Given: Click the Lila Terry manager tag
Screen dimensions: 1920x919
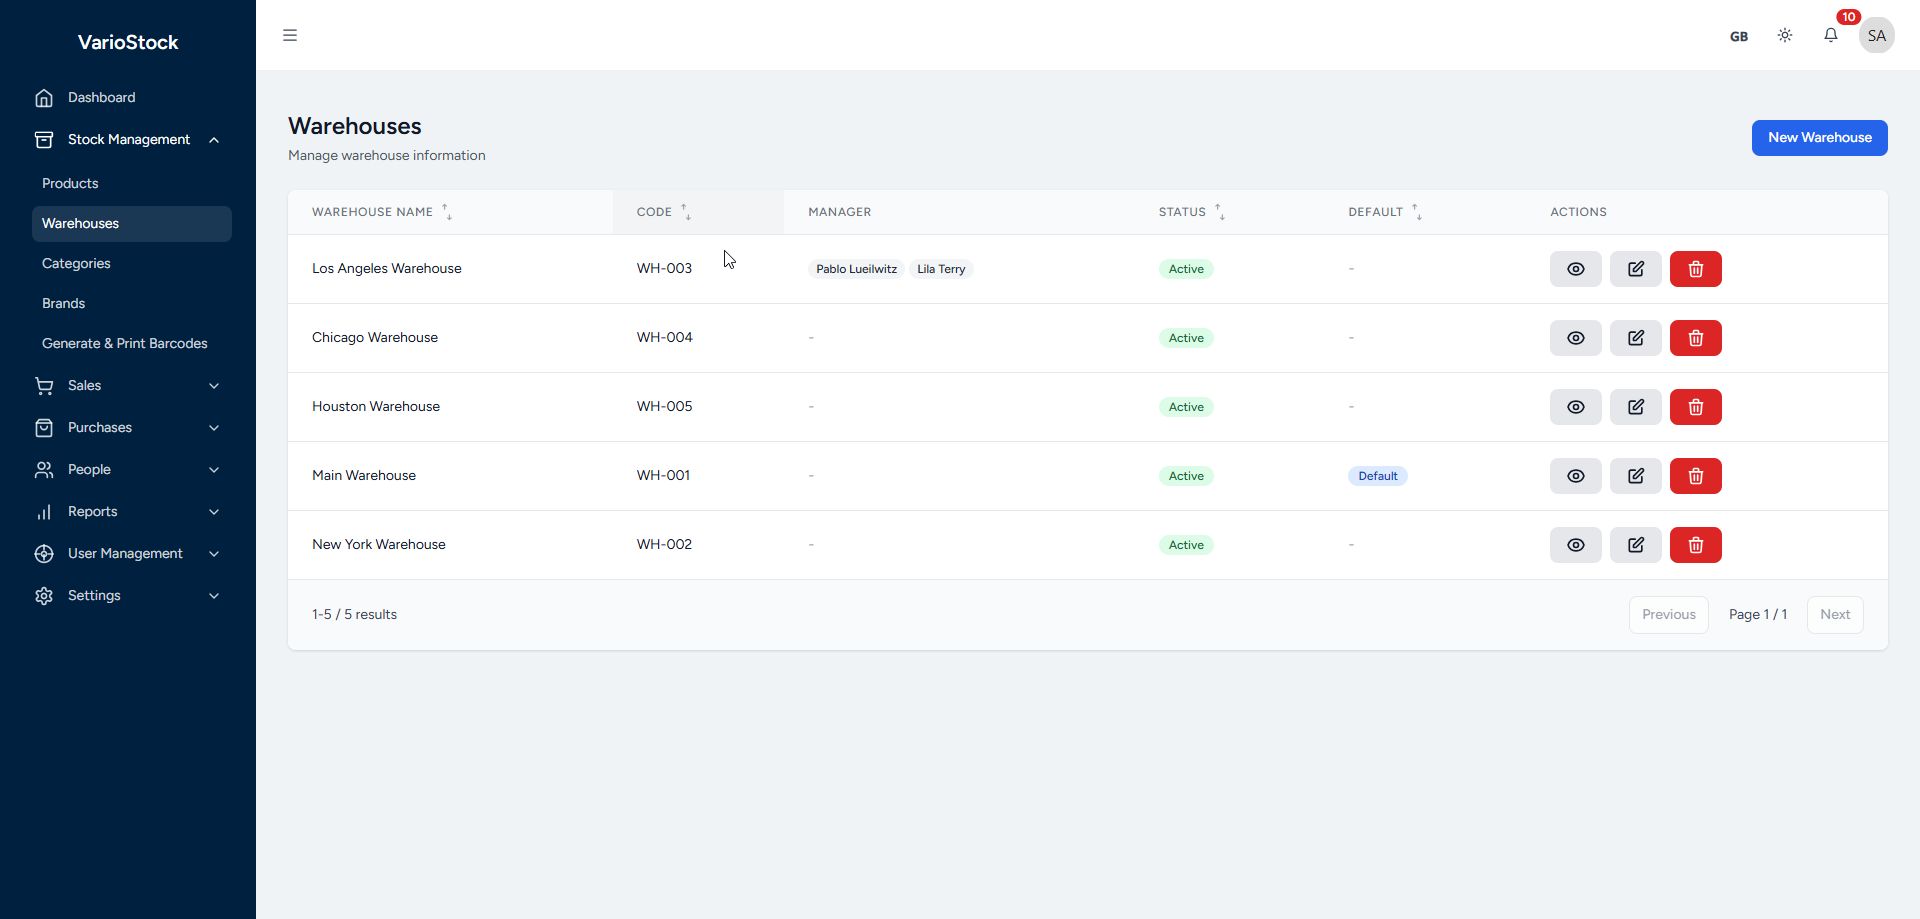Looking at the screenshot, I should 941,269.
